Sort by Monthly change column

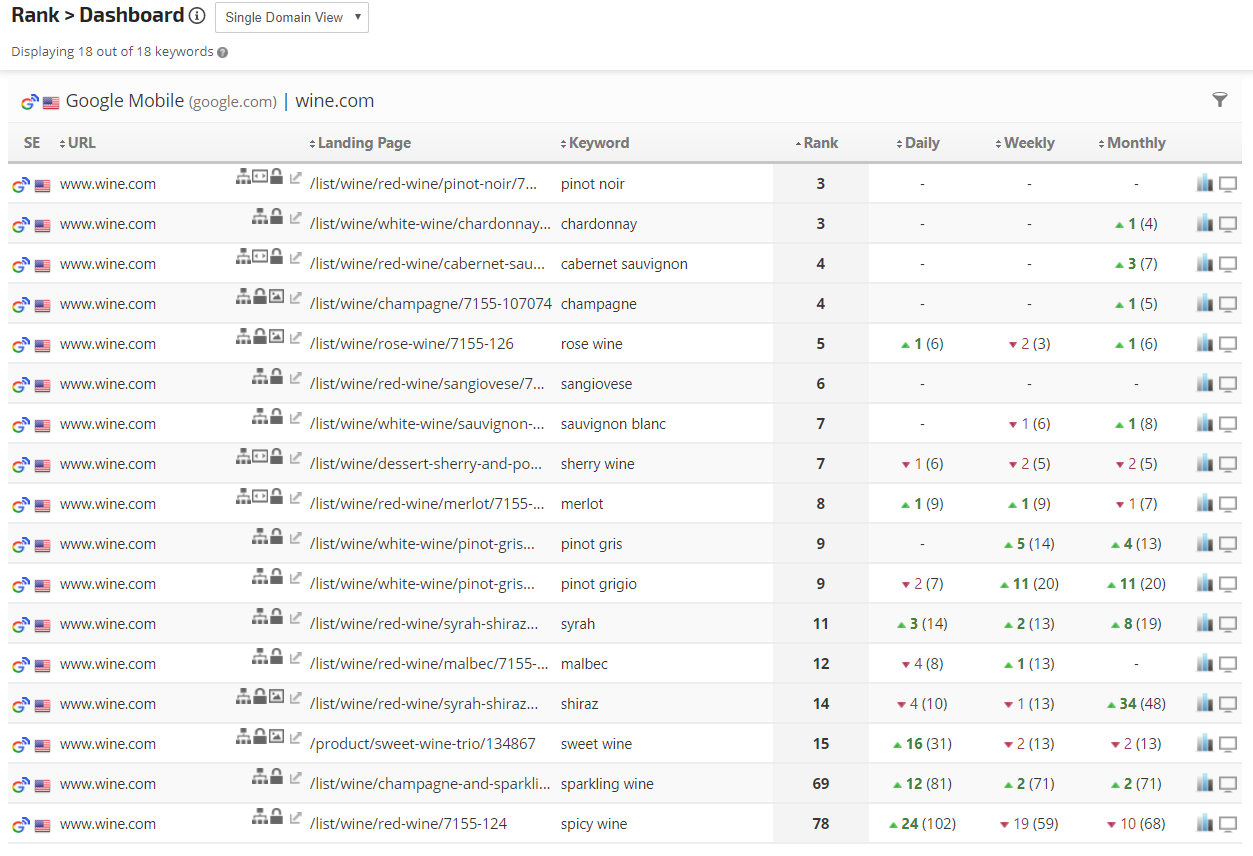pyautogui.click(x=1135, y=143)
